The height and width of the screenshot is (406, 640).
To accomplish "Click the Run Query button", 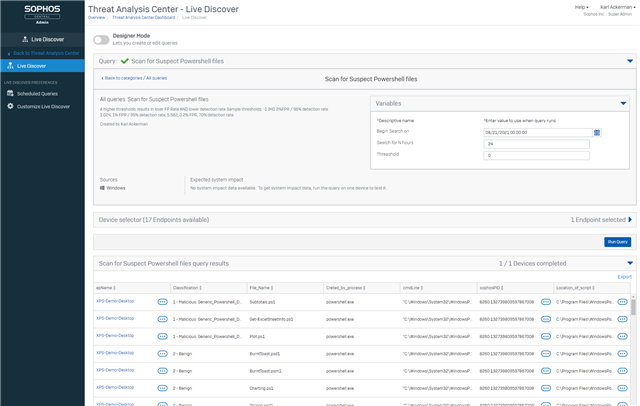I will pyautogui.click(x=618, y=242).
